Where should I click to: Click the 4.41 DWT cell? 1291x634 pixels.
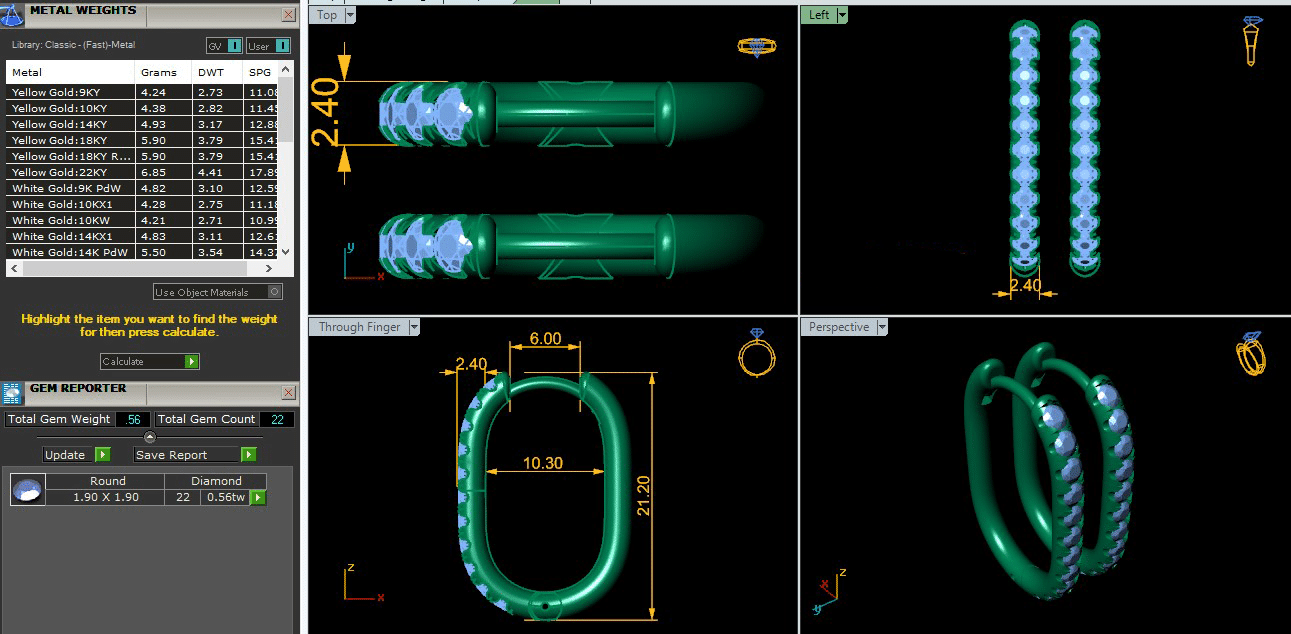click(x=216, y=172)
